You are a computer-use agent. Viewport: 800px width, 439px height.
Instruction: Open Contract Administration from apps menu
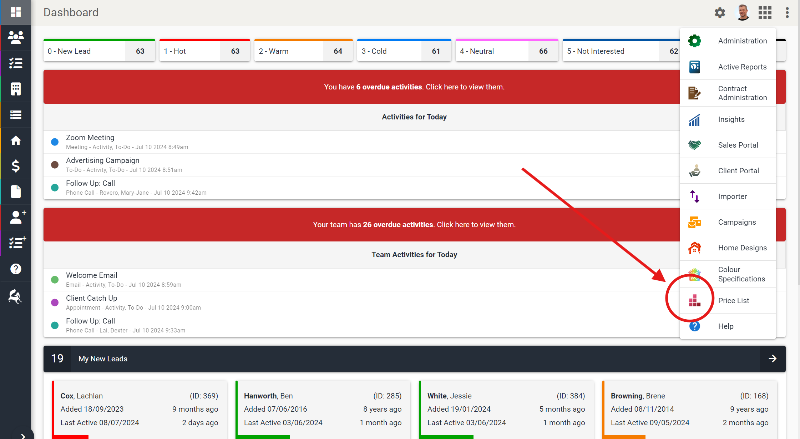(x=728, y=93)
